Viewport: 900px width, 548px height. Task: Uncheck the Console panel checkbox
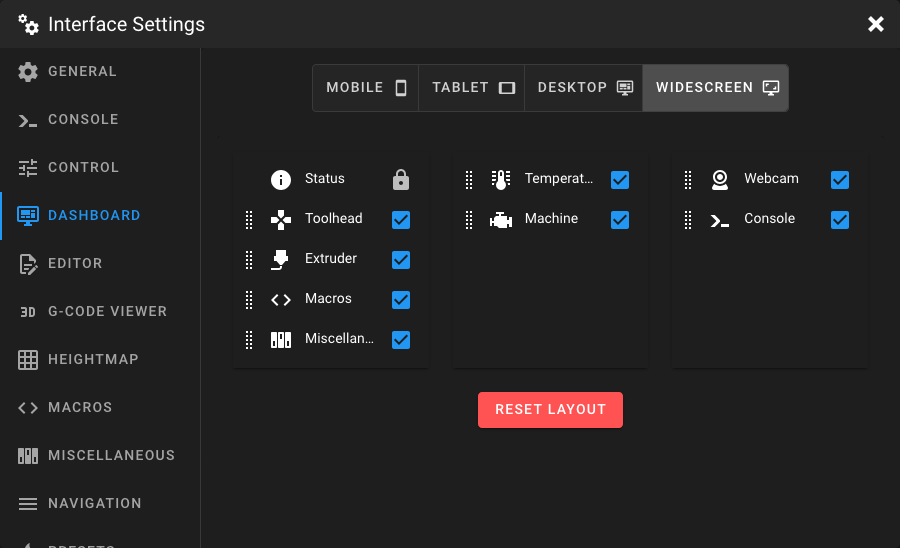pyautogui.click(x=840, y=220)
